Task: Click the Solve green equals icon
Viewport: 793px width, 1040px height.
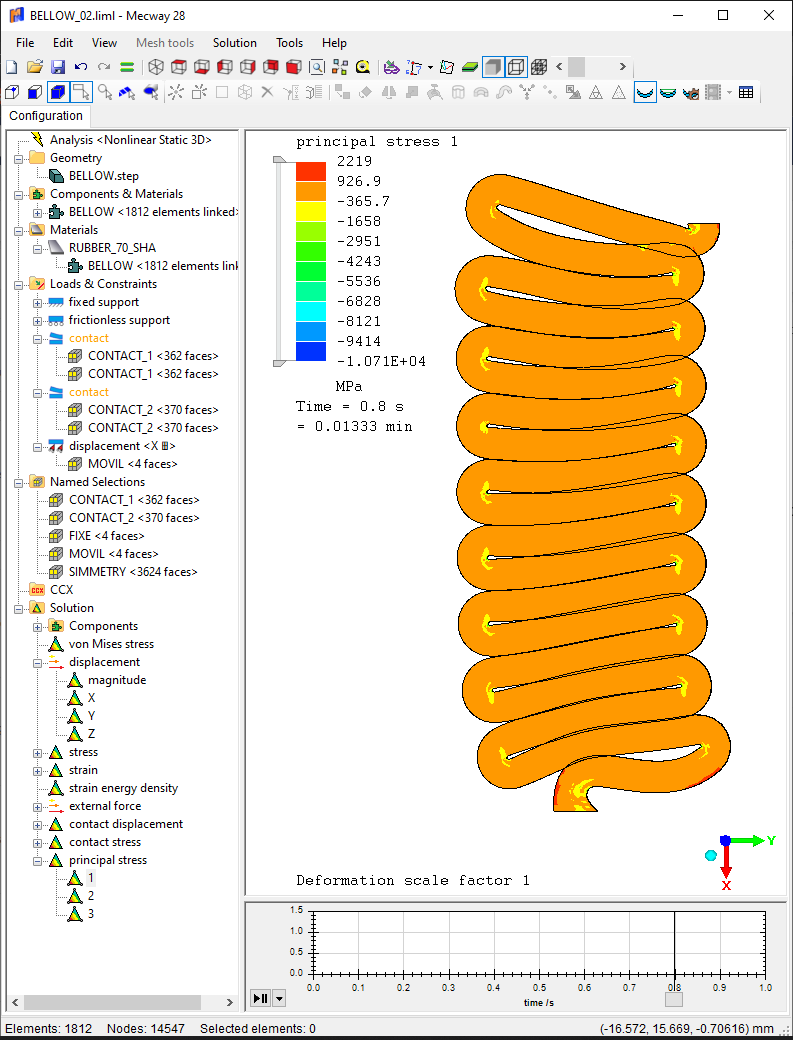Action: point(127,67)
